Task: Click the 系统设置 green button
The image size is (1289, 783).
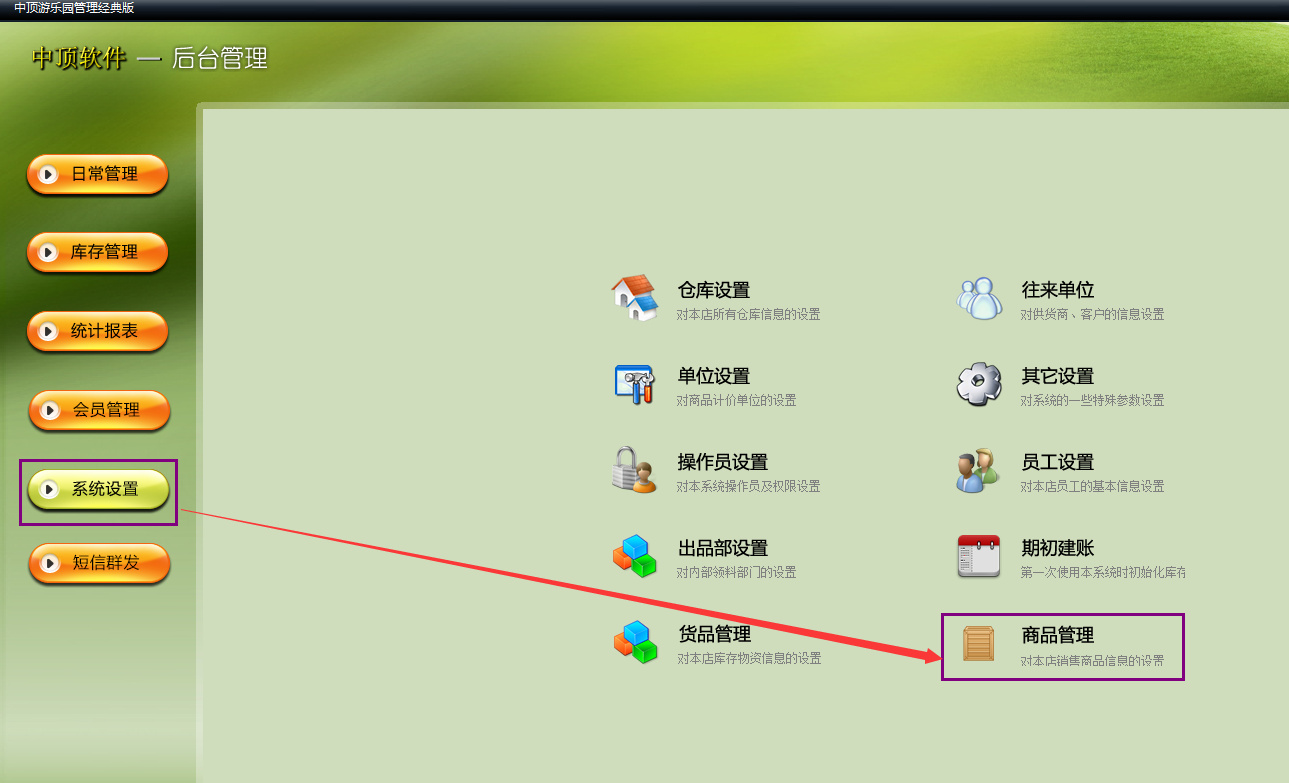Action: (x=98, y=489)
